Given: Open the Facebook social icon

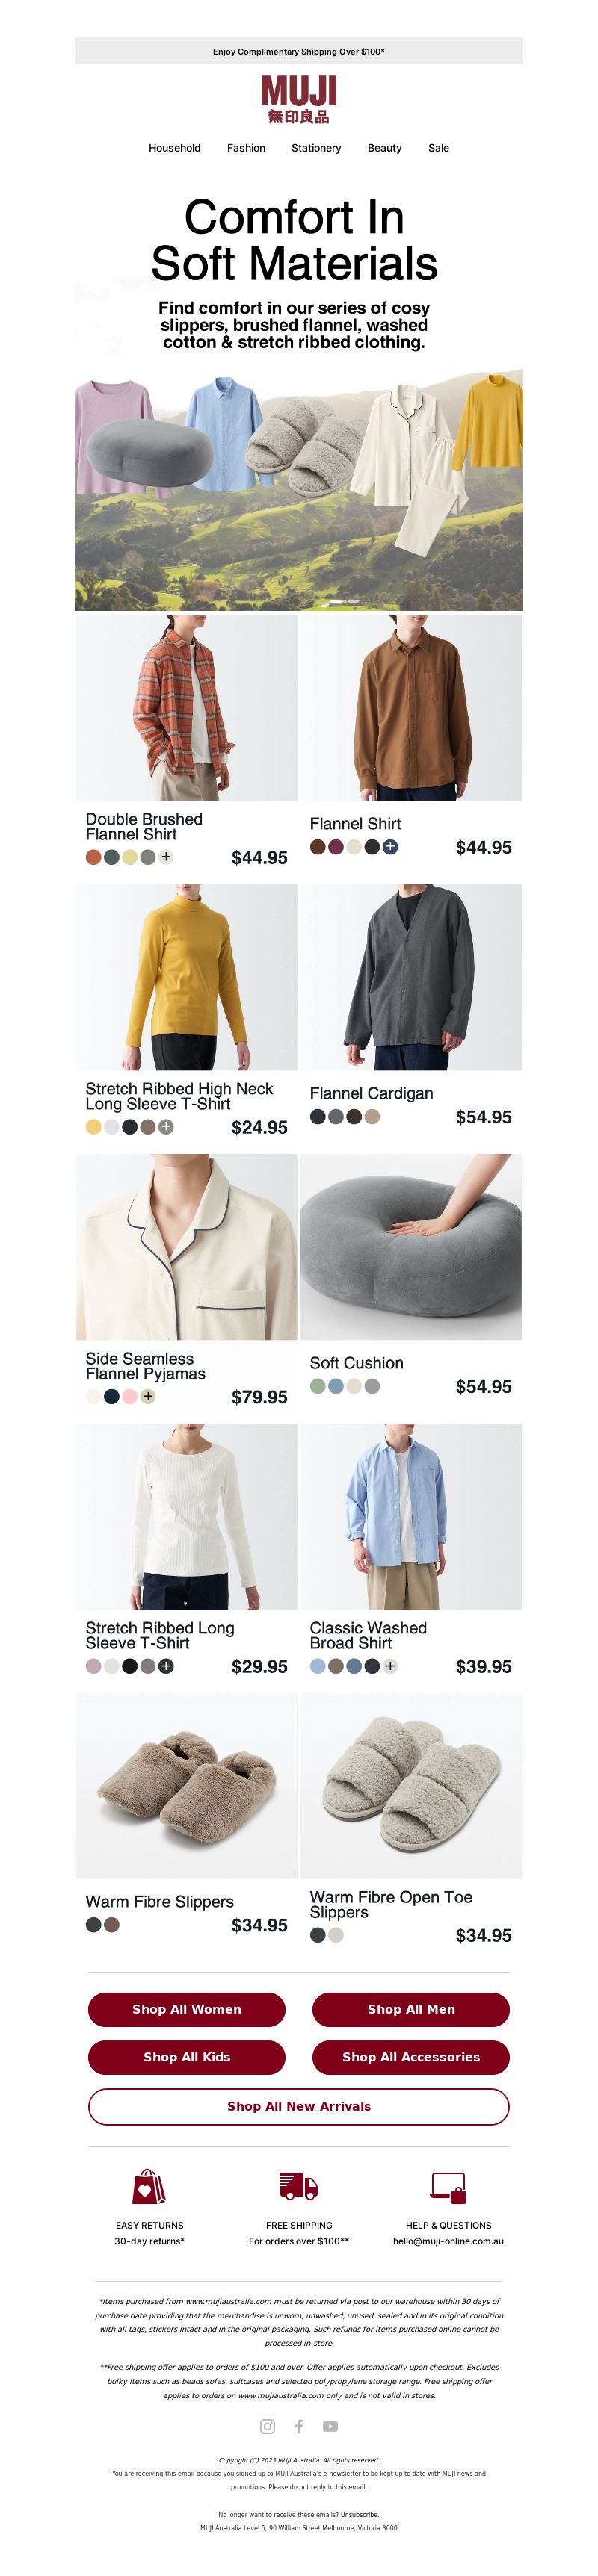Looking at the screenshot, I should click(299, 2425).
